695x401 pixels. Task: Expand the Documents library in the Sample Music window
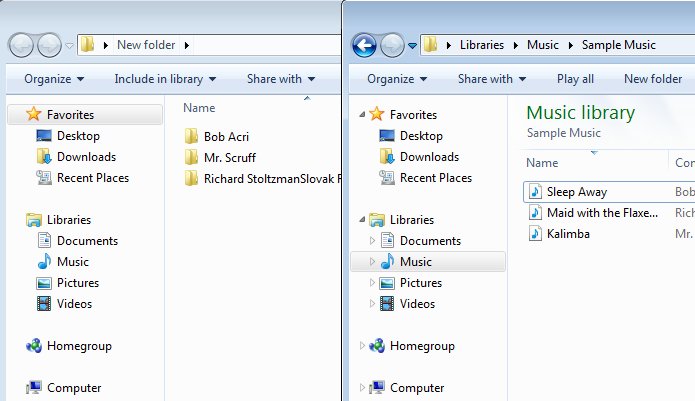[x=372, y=241]
